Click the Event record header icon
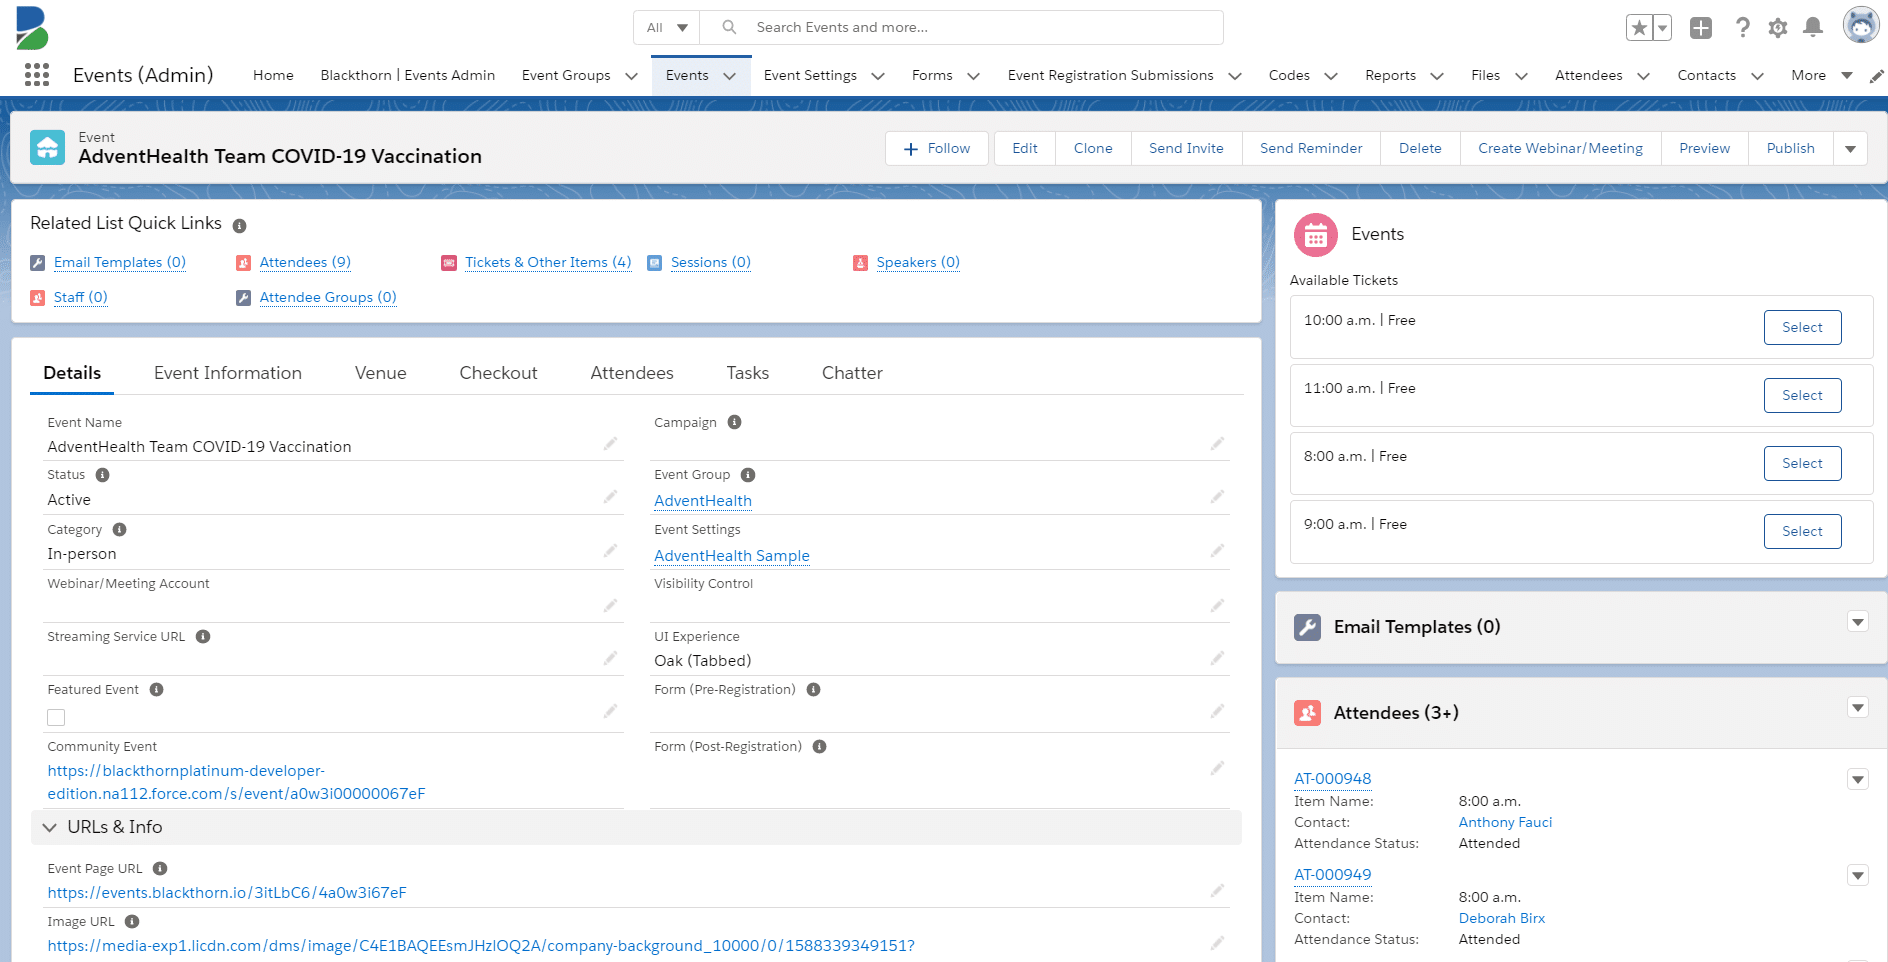This screenshot has width=1888, height=962. point(47,147)
